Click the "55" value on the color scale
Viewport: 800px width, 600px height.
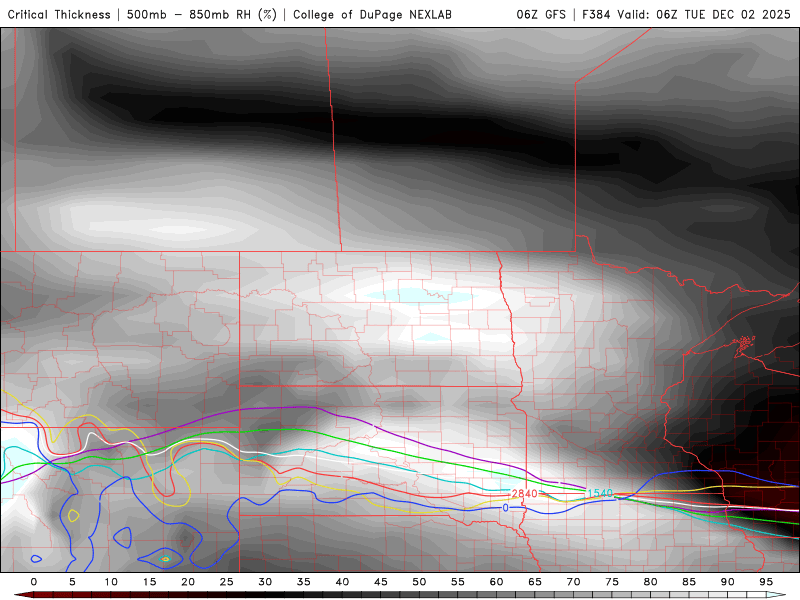[x=458, y=582]
